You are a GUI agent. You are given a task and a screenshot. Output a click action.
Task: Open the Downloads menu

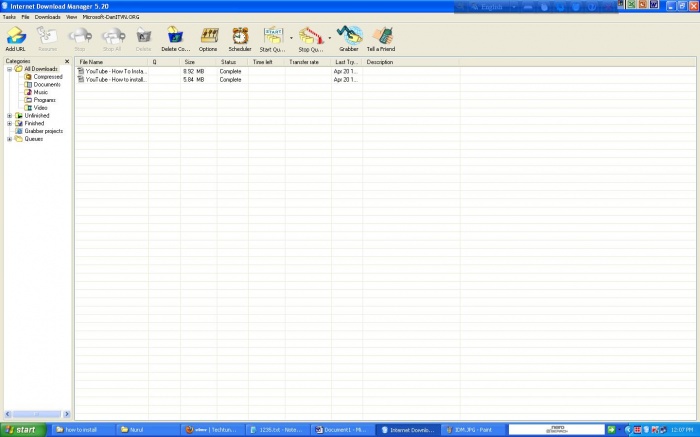click(x=48, y=17)
